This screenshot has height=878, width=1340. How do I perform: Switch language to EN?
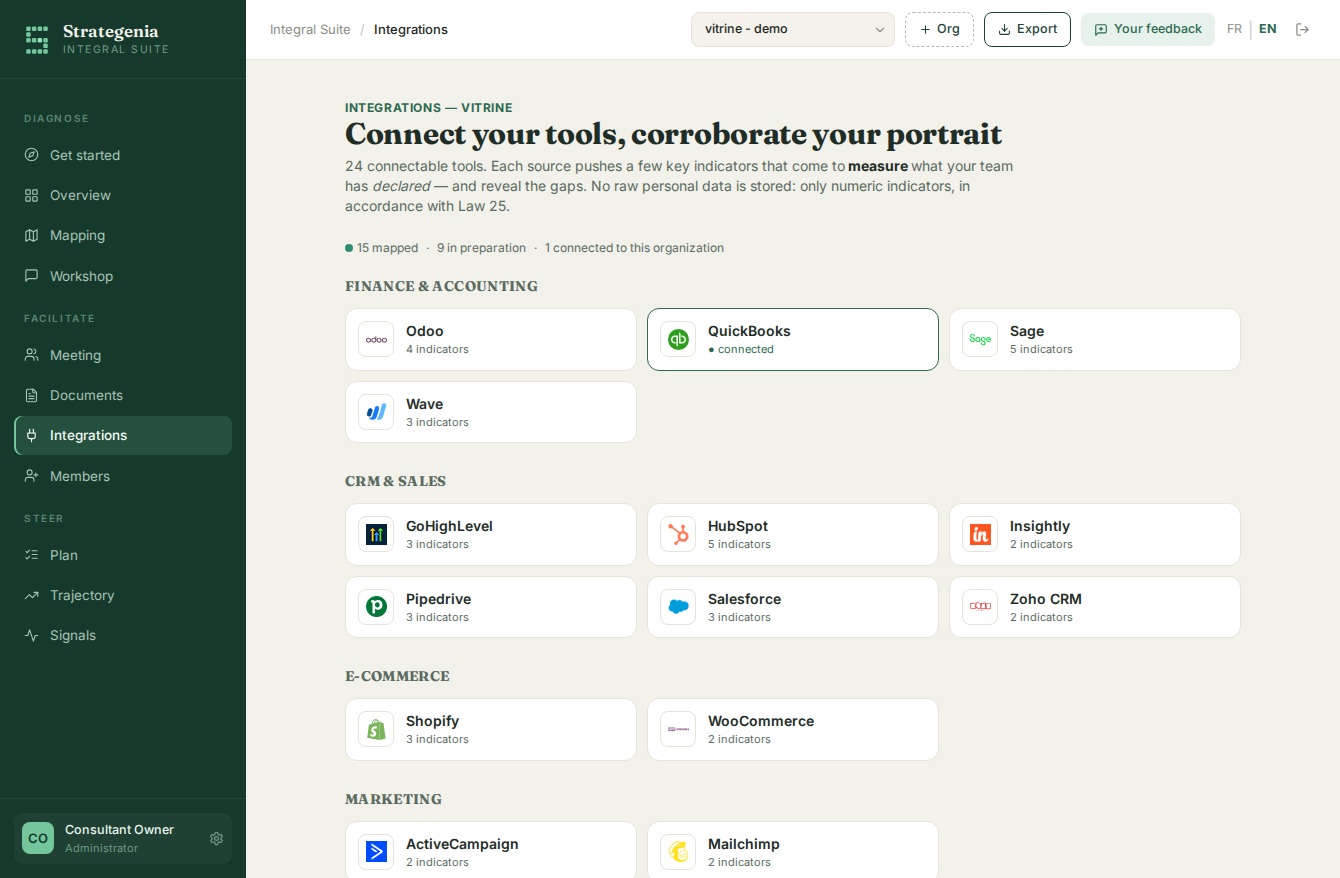[x=1268, y=29]
